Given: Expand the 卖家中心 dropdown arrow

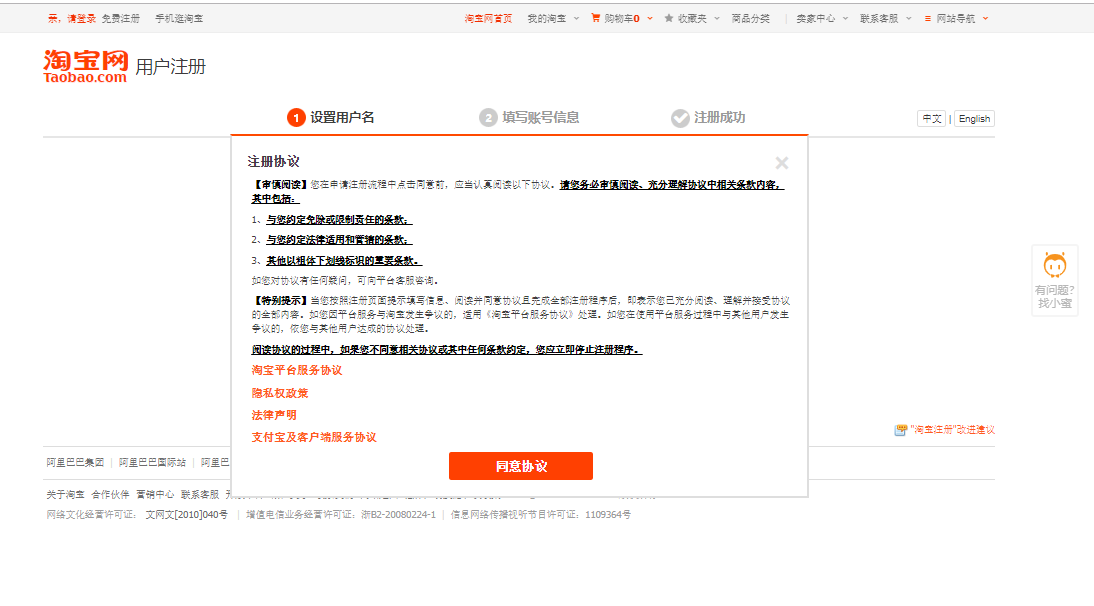Looking at the screenshot, I should click(x=845, y=19).
